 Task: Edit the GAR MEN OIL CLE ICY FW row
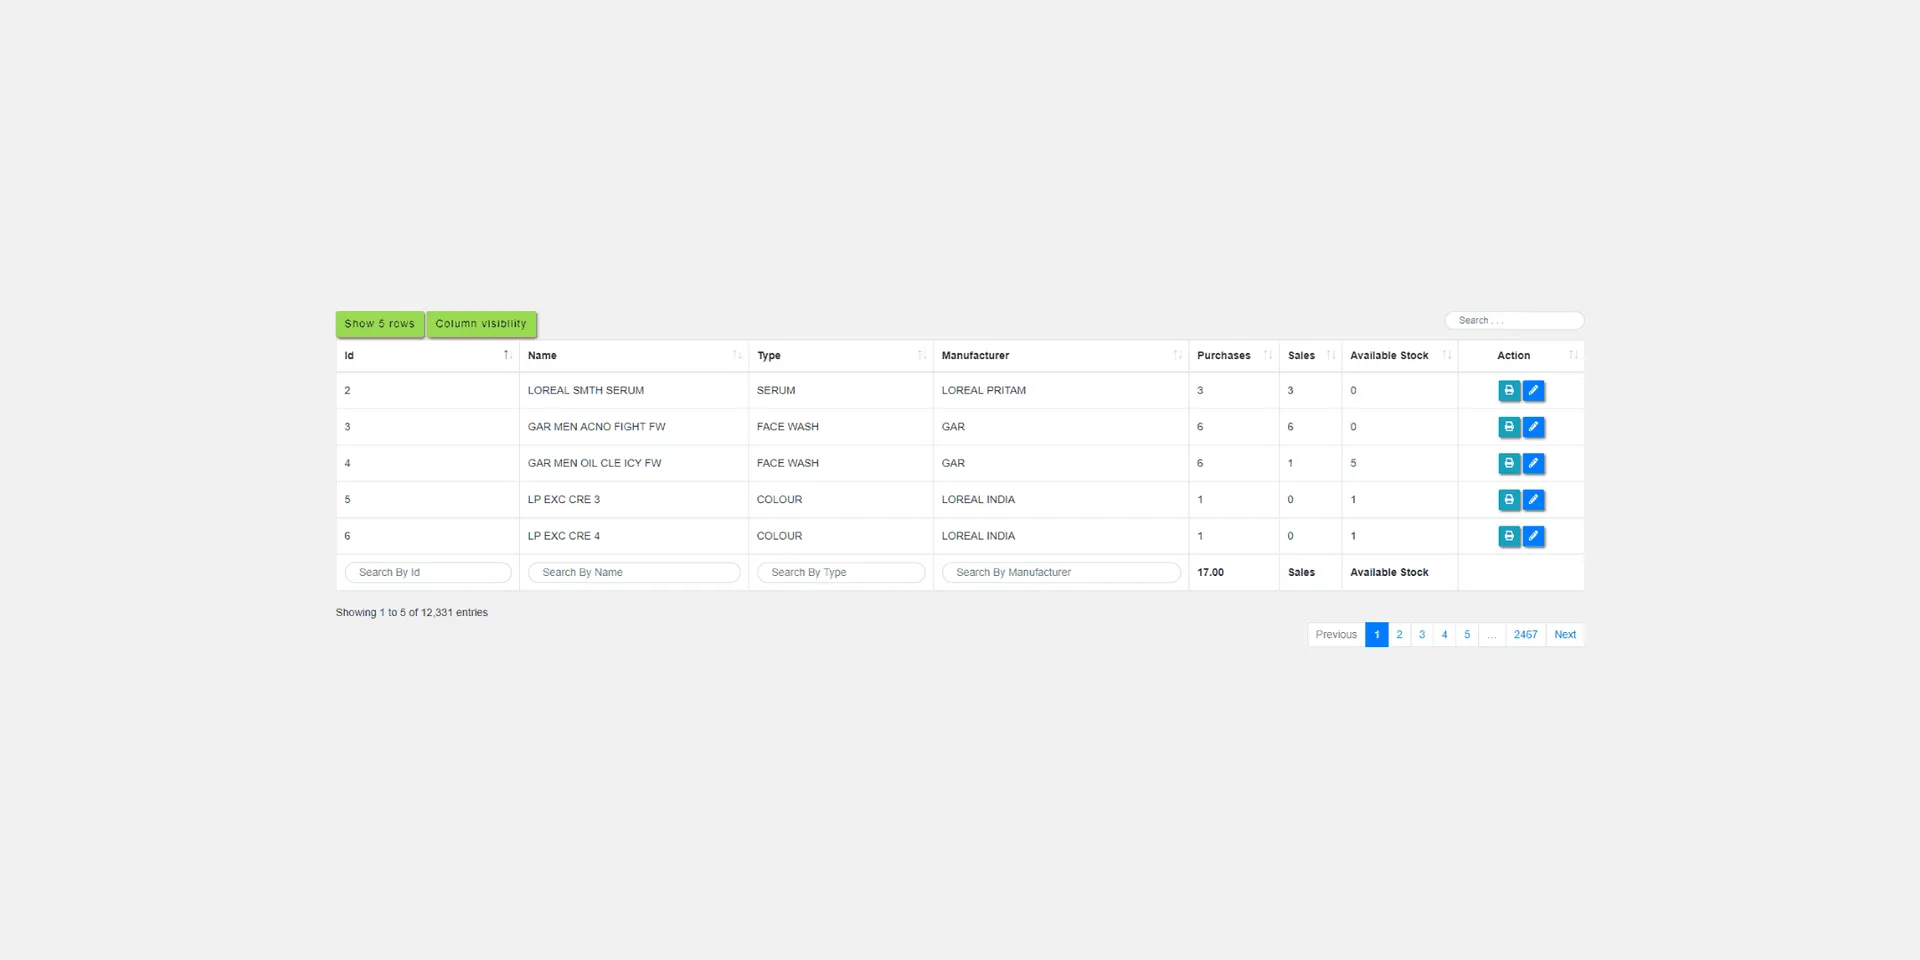(x=1535, y=463)
